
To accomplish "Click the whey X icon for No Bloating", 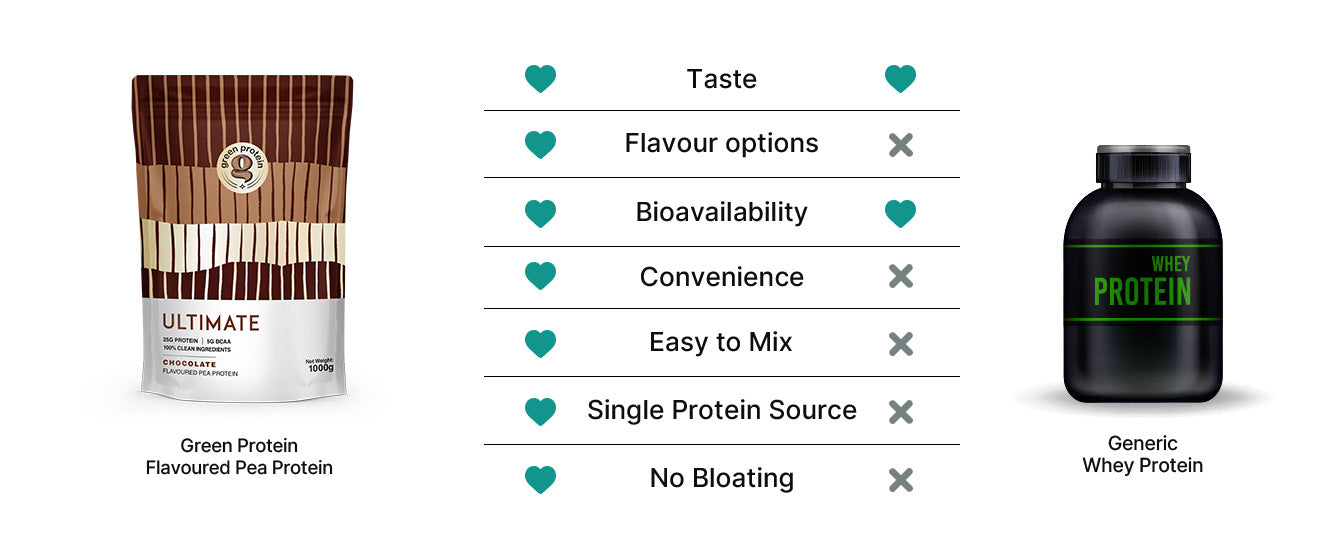I will [x=900, y=480].
